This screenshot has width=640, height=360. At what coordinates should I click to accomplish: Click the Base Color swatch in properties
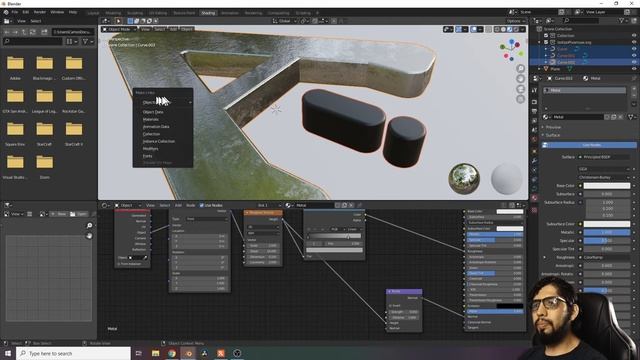[607, 186]
